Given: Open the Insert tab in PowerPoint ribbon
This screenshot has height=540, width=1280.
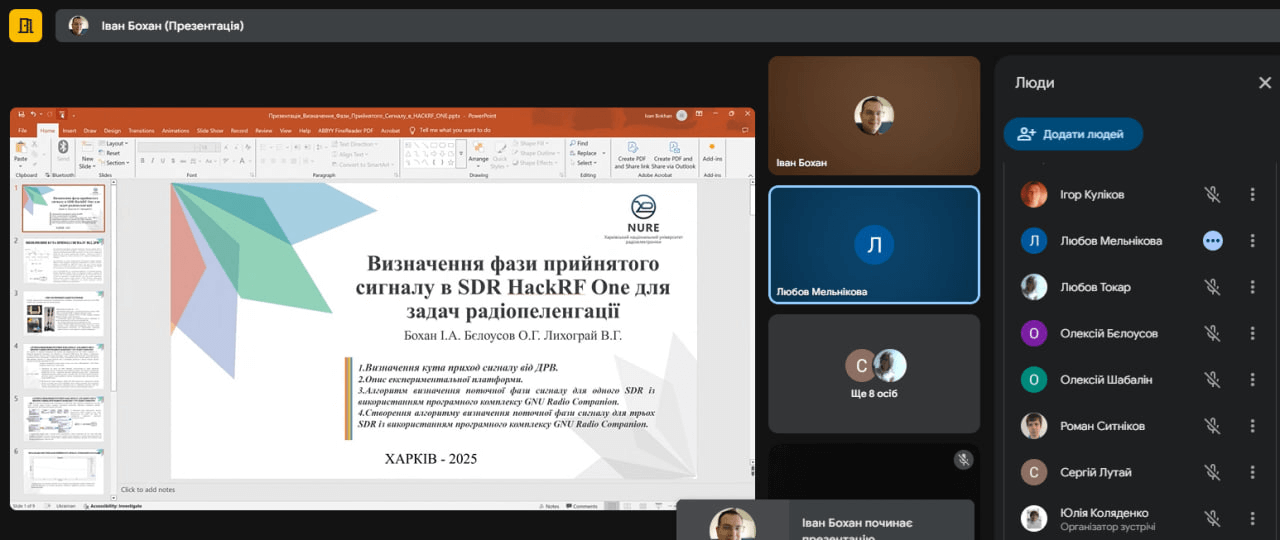Looking at the screenshot, I should pos(69,130).
